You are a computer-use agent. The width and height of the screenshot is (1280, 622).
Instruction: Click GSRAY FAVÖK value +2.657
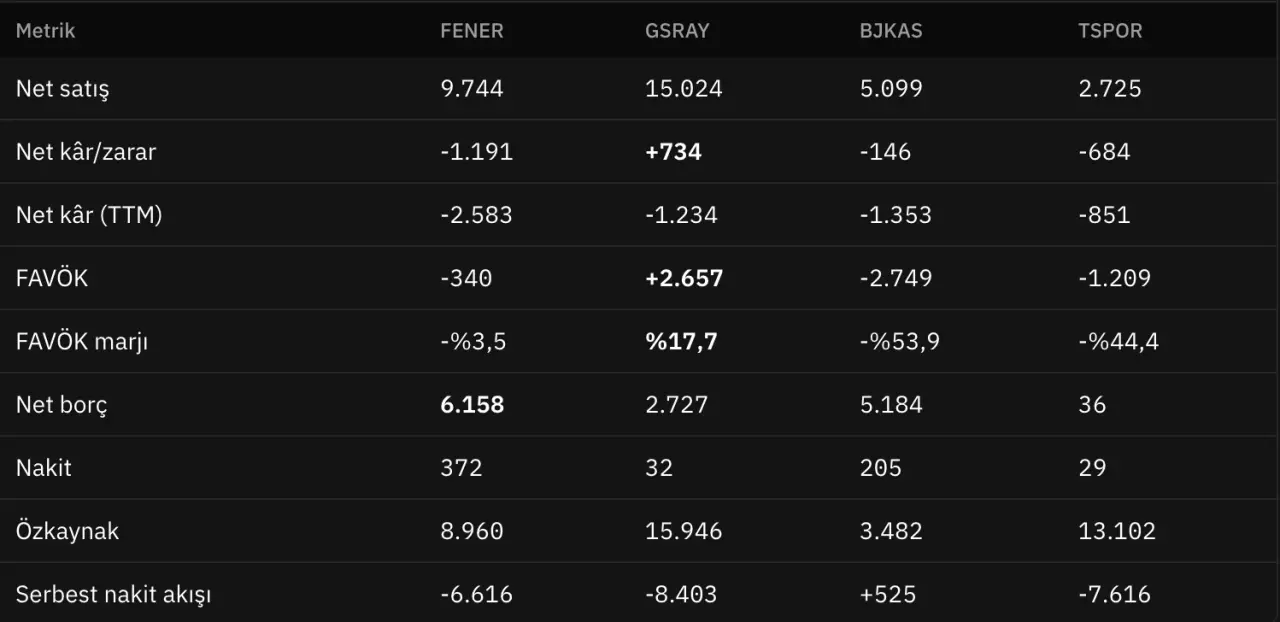coord(684,278)
